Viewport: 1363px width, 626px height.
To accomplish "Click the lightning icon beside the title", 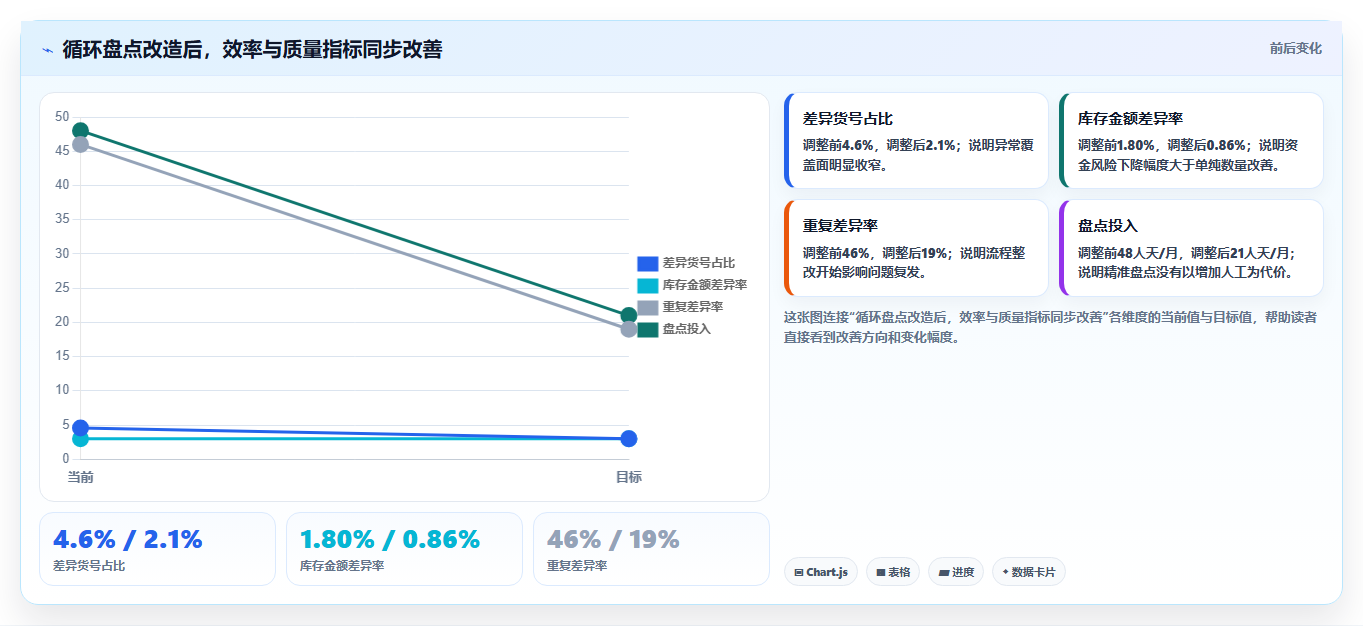I will pyautogui.click(x=48, y=50).
